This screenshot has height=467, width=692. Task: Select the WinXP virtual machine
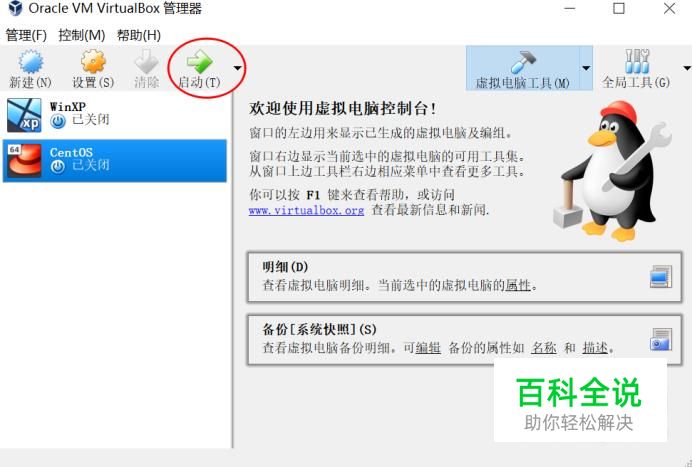(115, 115)
